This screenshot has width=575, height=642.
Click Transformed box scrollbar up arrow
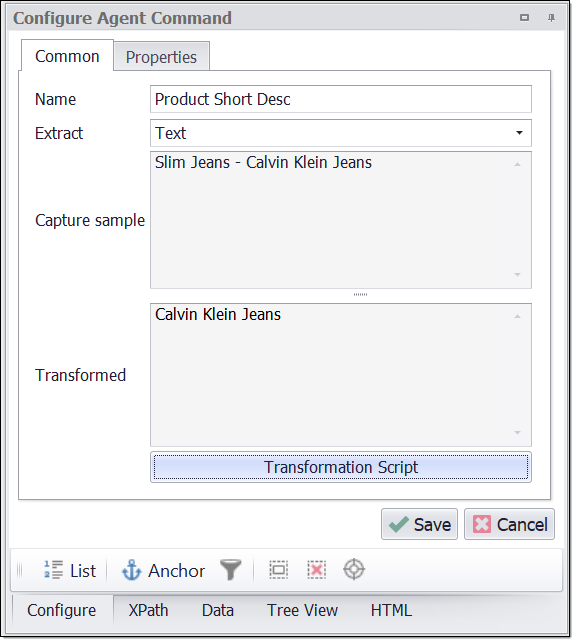pyautogui.click(x=518, y=316)
